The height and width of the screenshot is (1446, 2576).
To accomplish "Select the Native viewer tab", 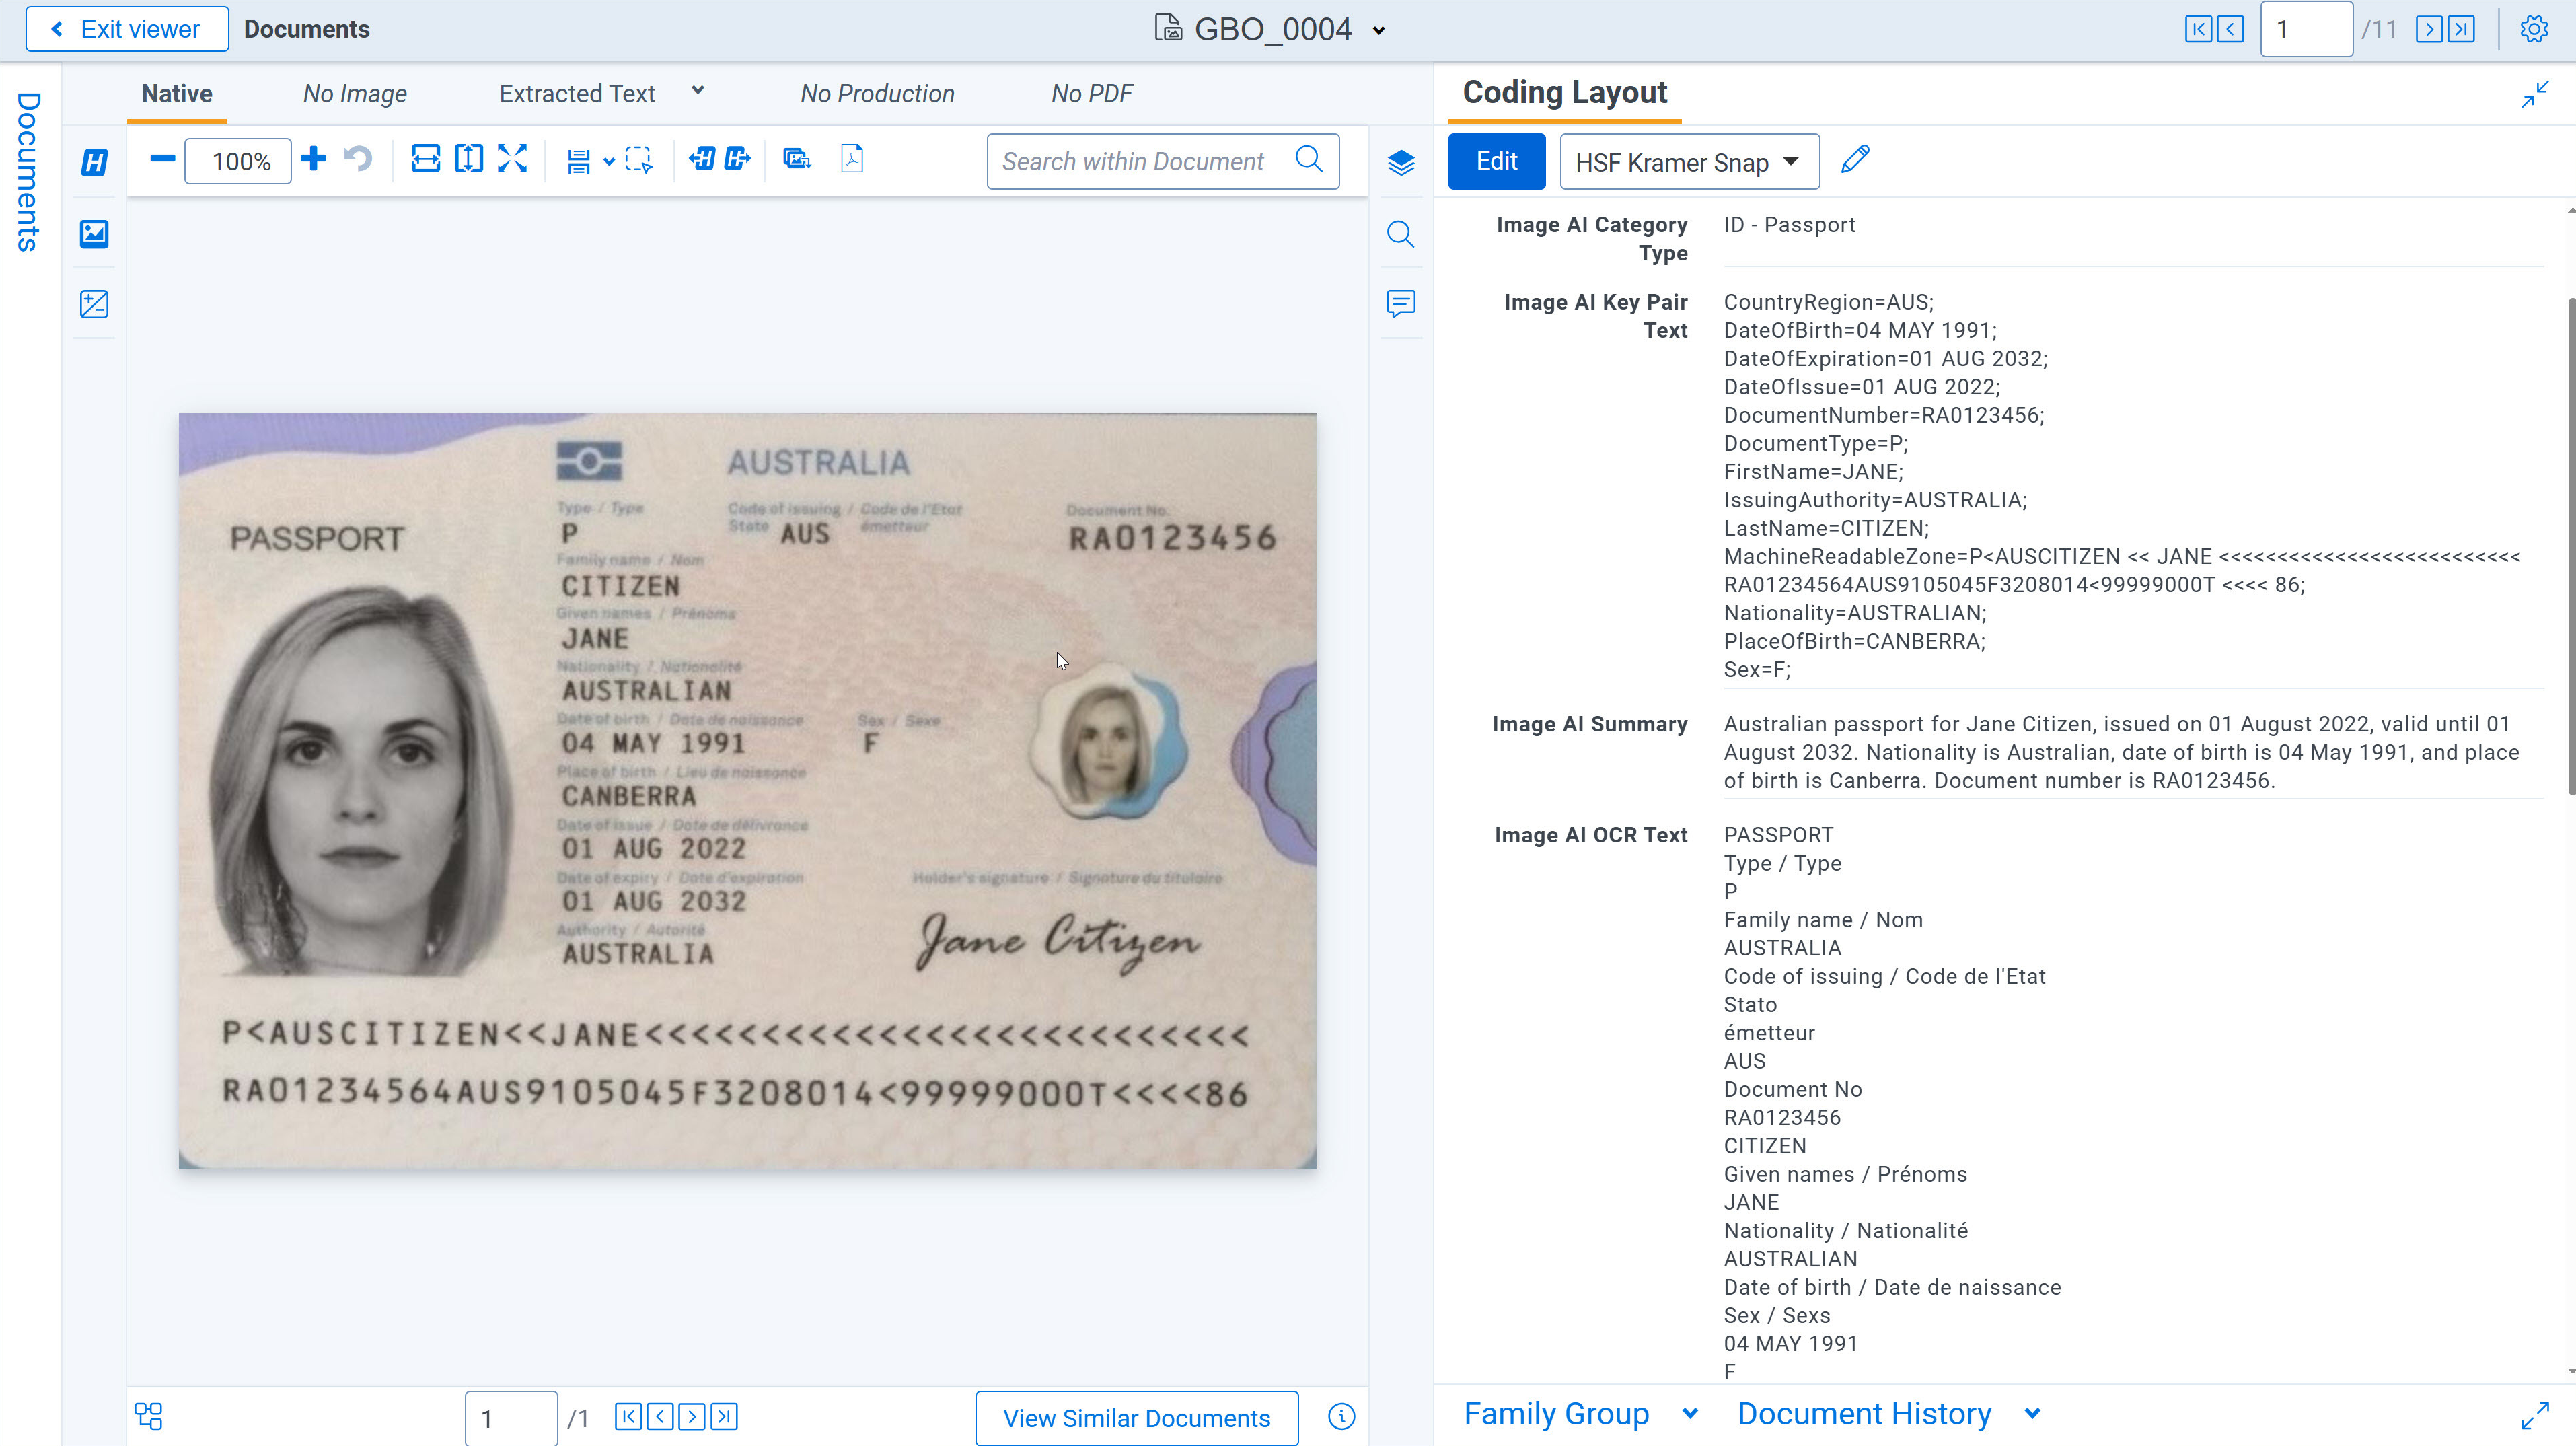I will [x=176, y=94].
